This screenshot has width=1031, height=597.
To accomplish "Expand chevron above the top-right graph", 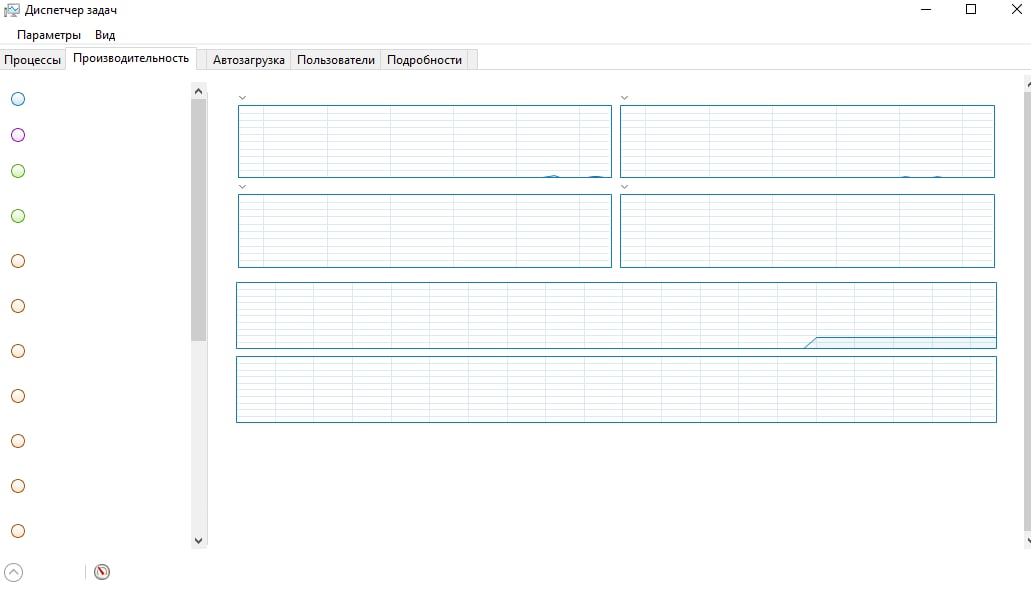I will tap(625, 98).
